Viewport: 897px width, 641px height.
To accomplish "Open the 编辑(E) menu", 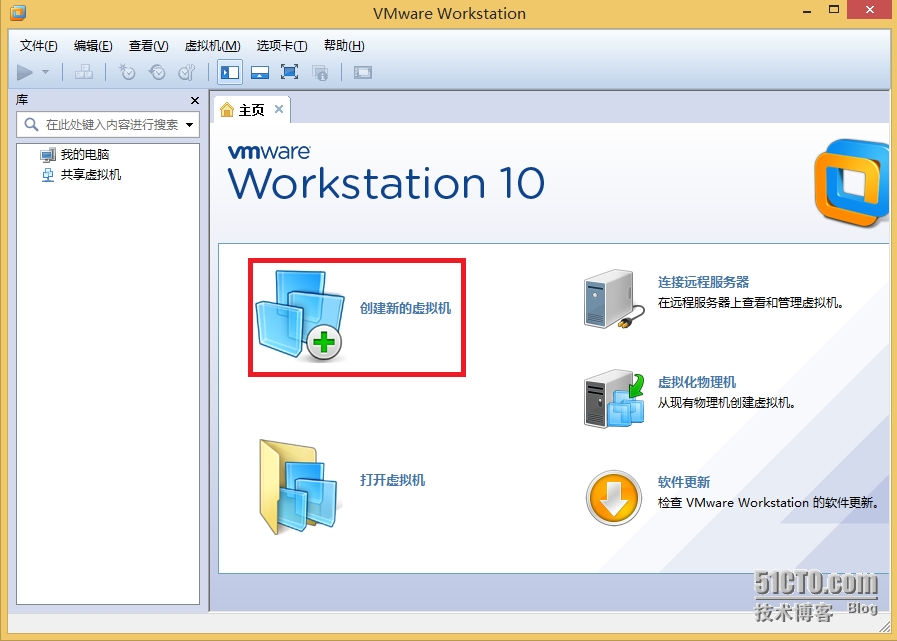I will [93, 46].
